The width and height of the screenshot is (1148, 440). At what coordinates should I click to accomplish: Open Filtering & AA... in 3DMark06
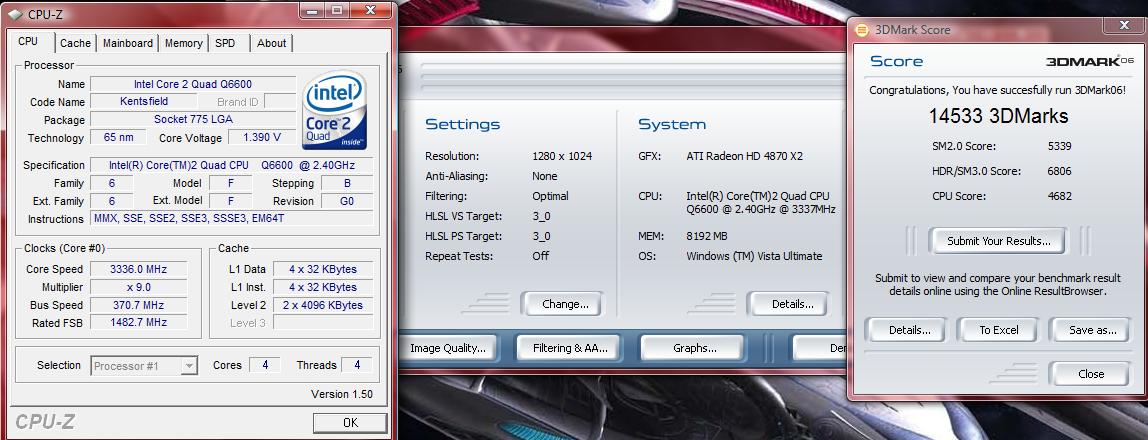[570, 348]
